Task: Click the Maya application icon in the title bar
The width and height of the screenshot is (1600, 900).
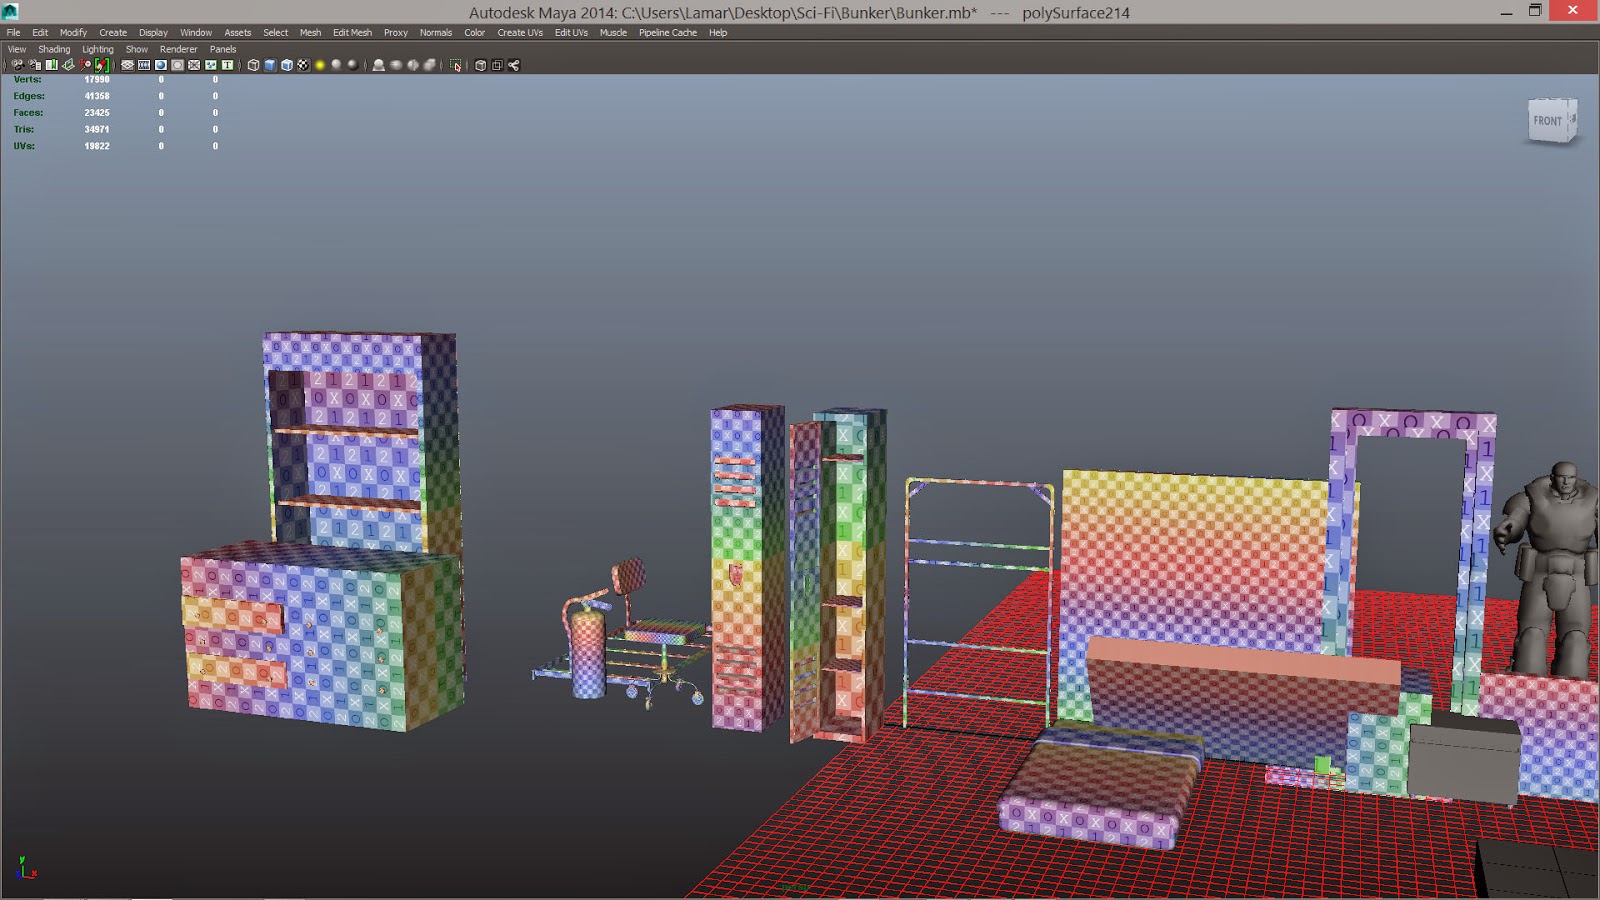Action: (x=10, y=12)
